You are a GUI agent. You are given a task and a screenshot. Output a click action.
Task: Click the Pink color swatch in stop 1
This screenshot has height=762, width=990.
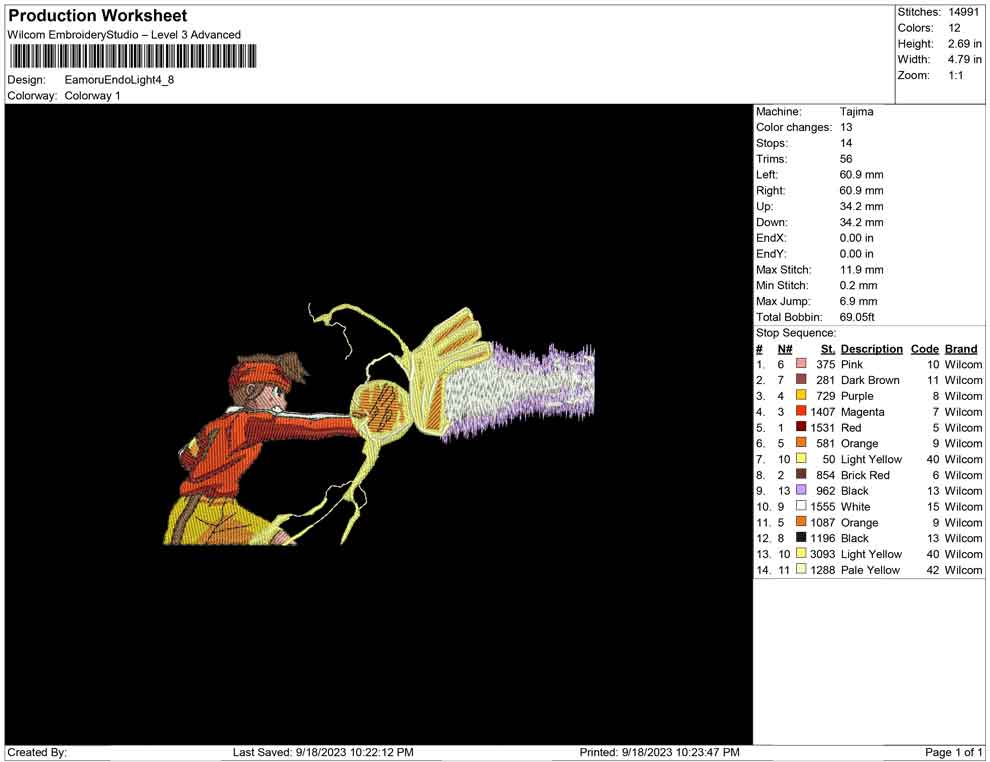pos(801,364)
